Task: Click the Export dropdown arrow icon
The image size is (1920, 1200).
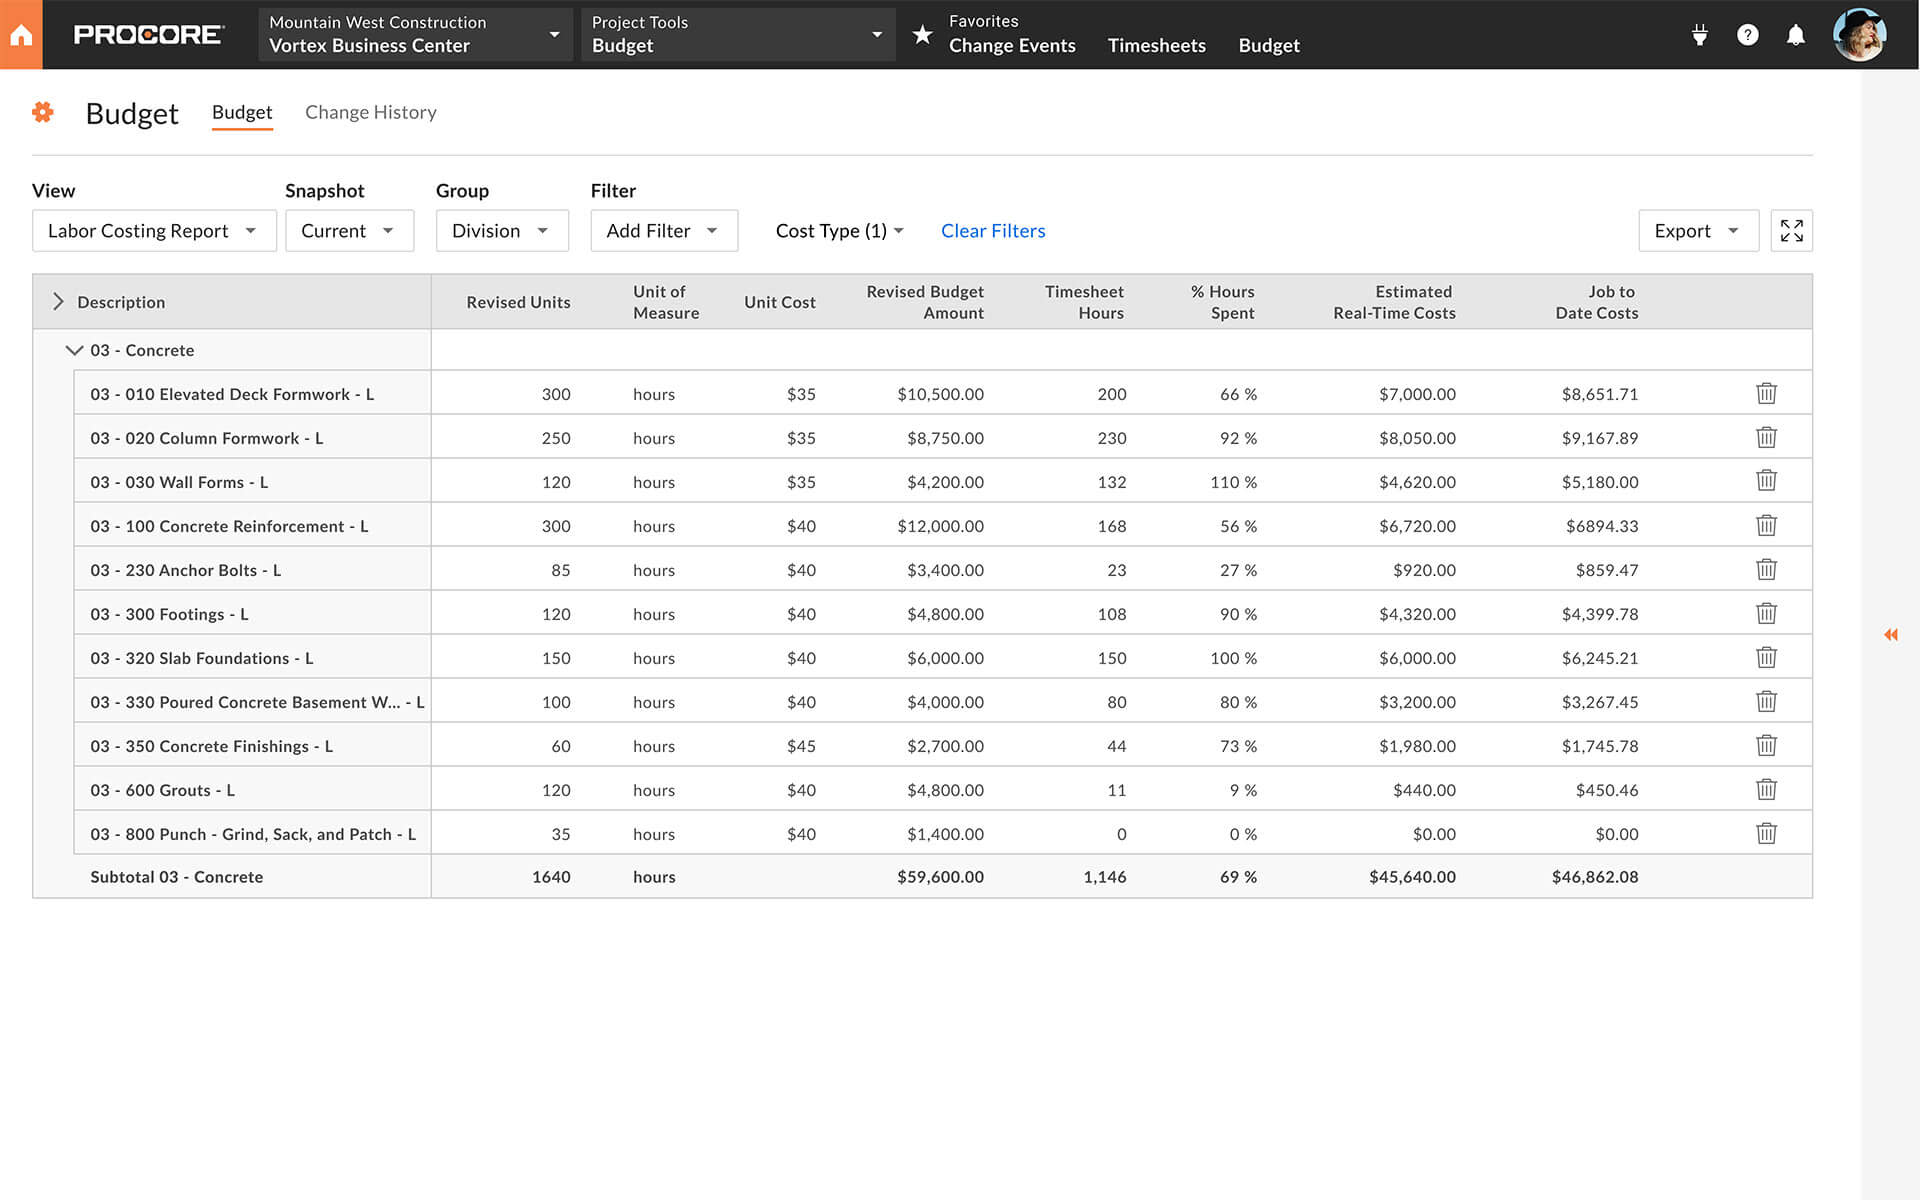Action: pos(1731,231)
